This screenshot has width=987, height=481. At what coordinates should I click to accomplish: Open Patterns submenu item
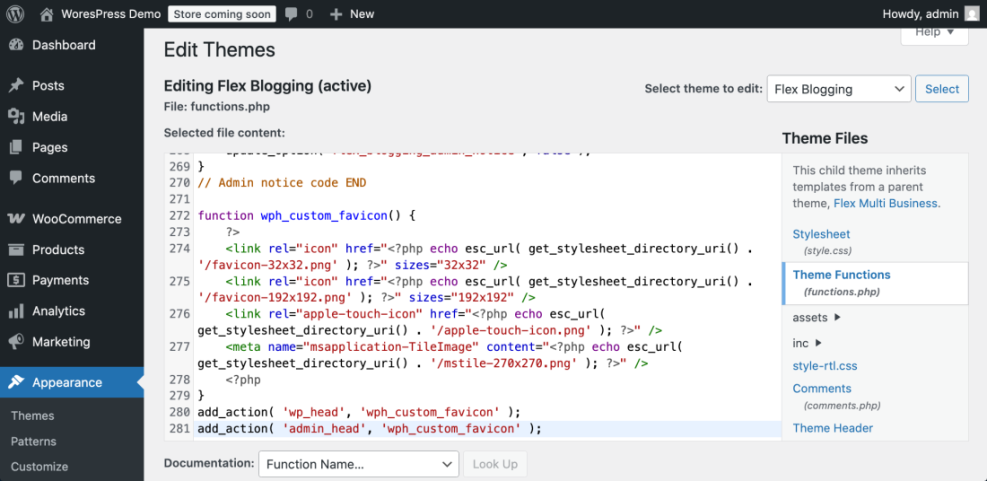tap(33, 441)
